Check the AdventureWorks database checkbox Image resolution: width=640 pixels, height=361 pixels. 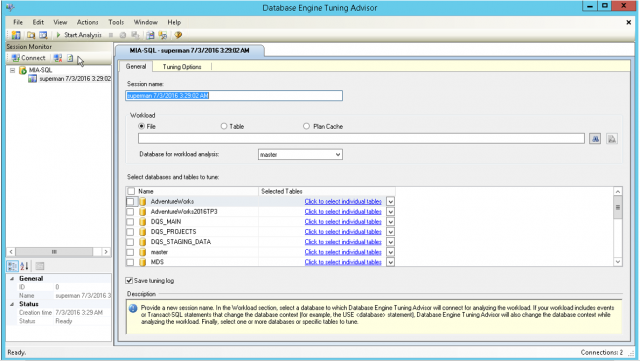[130, 201]
